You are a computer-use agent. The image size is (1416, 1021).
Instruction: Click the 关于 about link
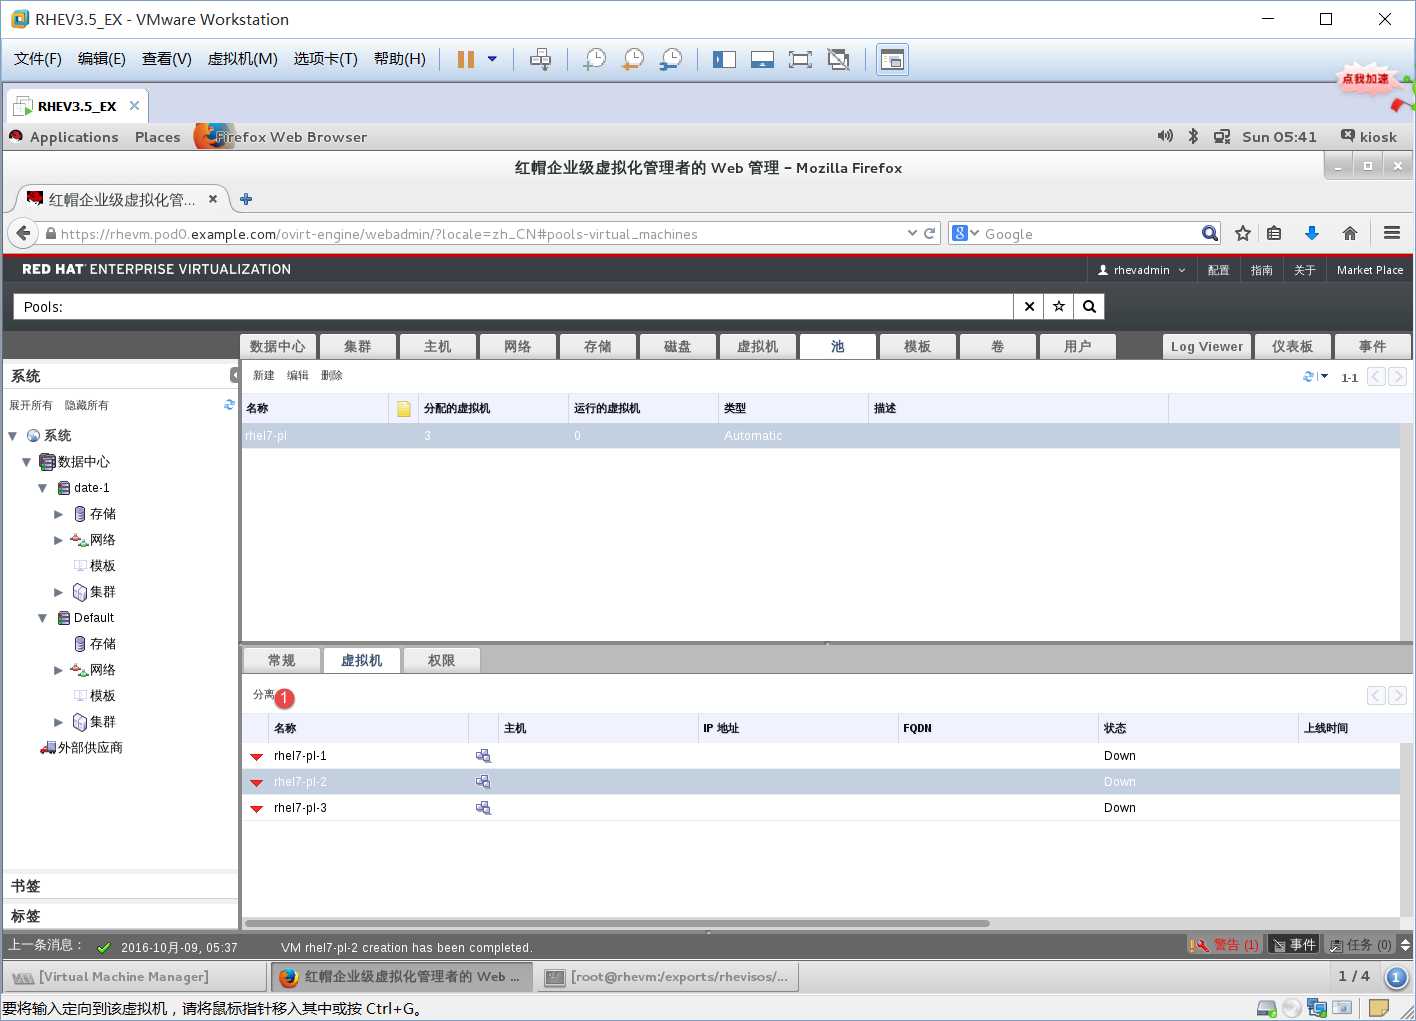1305,270
